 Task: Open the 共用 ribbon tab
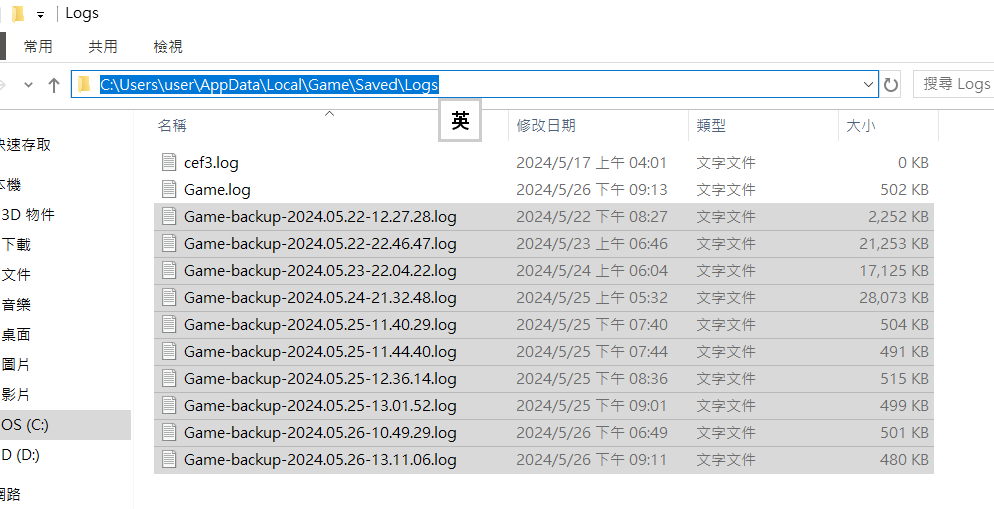coord(103,46)
